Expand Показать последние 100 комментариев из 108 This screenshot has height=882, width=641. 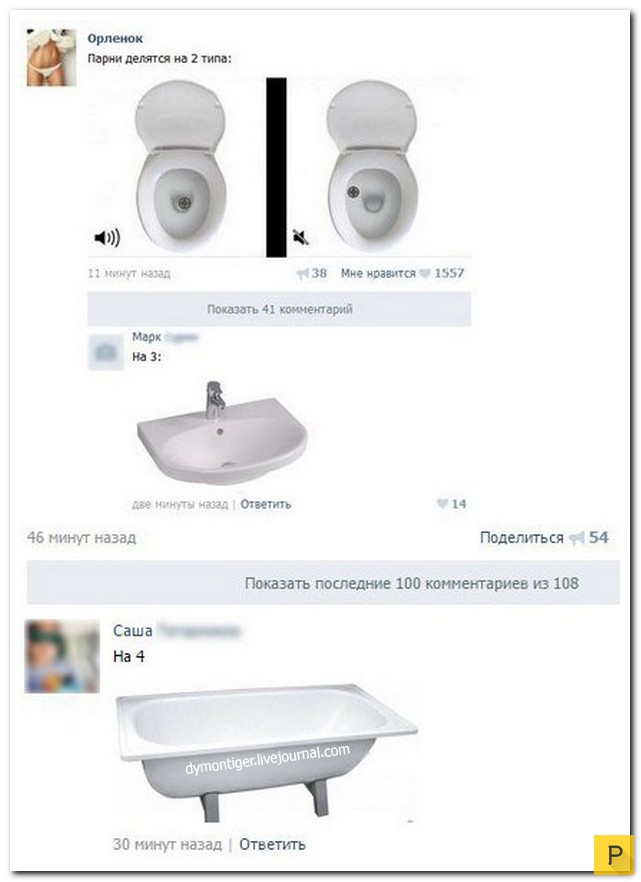point(323,583)
